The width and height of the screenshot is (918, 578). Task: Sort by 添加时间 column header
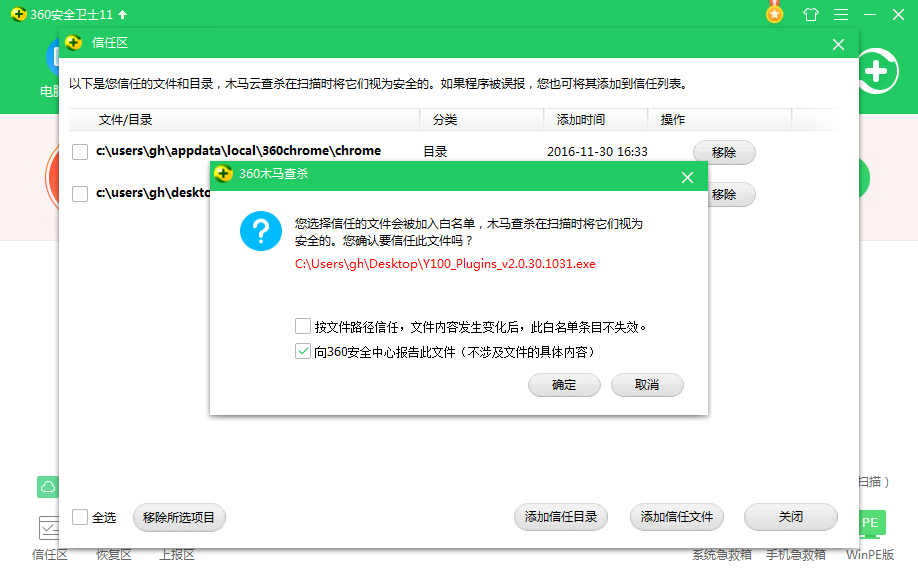(580, 119)
